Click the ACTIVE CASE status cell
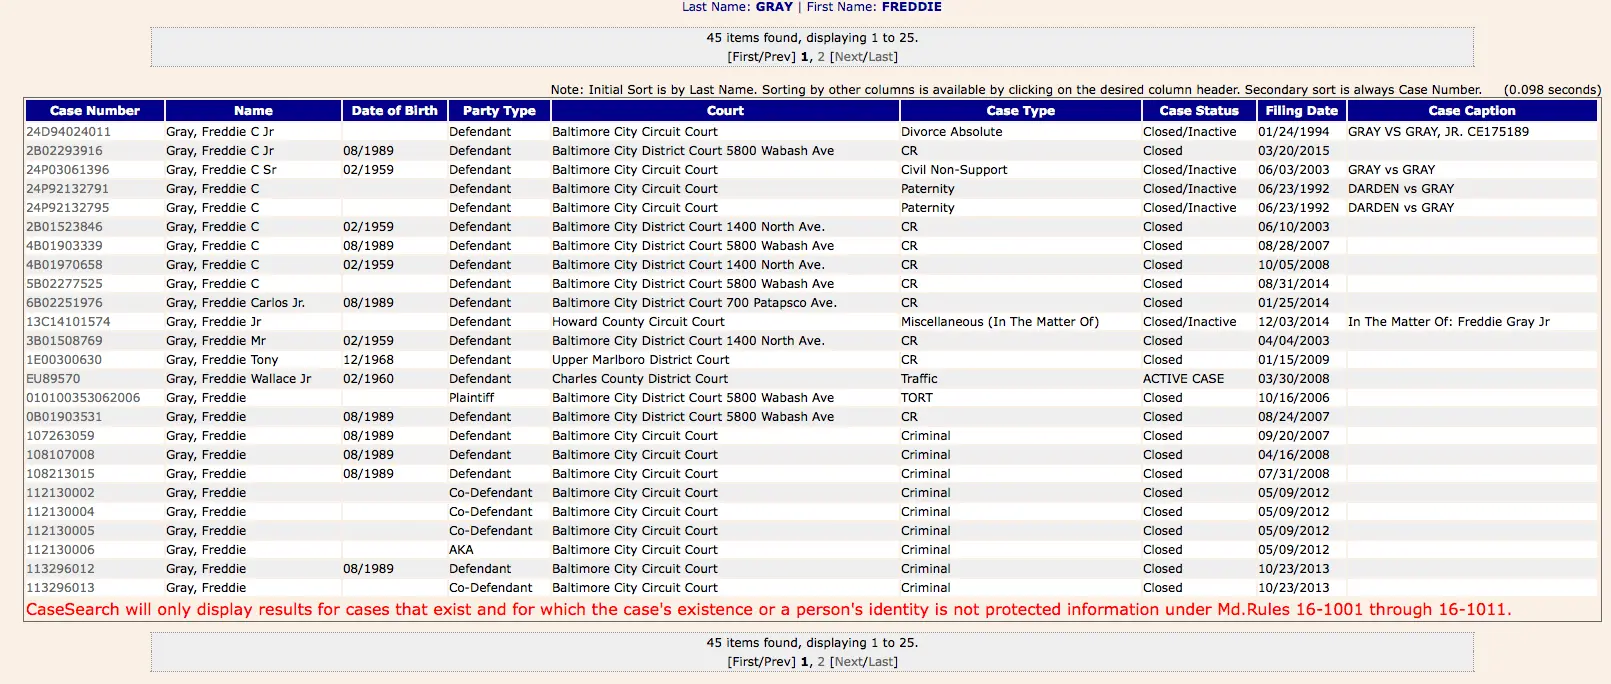The width and height of the screenshot is (1611, 684). [x=1183, y=379]
